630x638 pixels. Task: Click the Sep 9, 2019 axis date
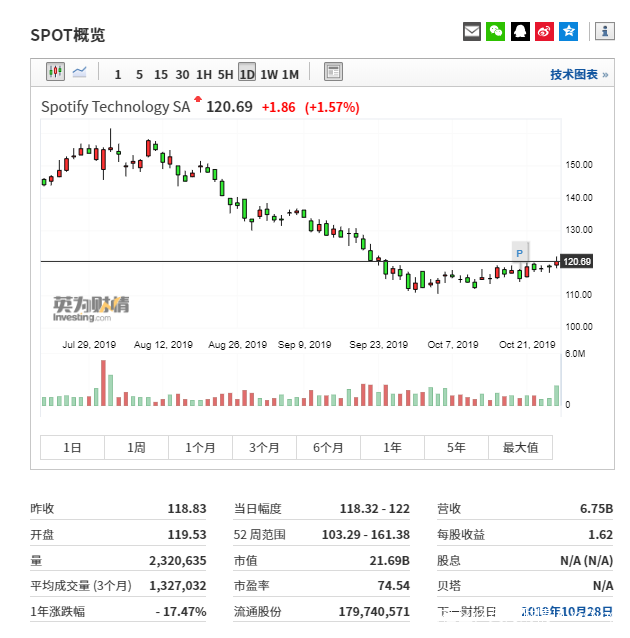point(304,345)
